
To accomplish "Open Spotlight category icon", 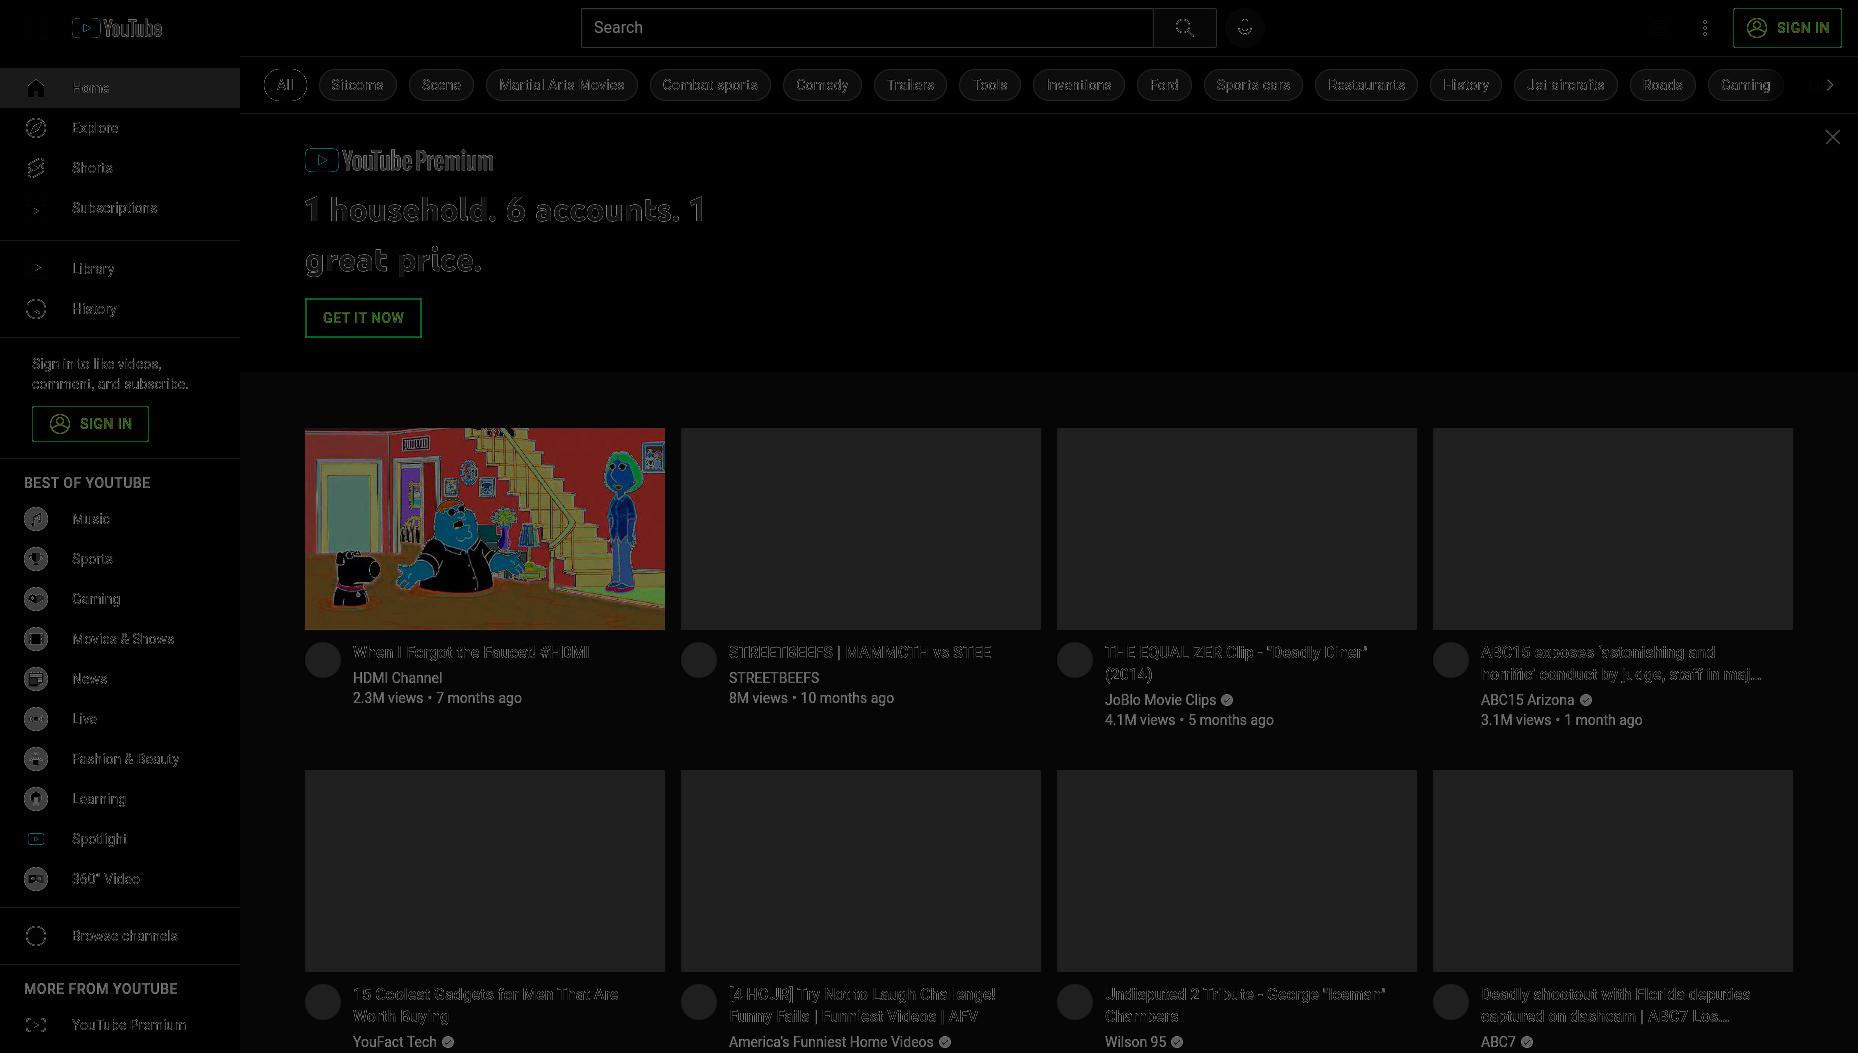I will coord(36,839).
